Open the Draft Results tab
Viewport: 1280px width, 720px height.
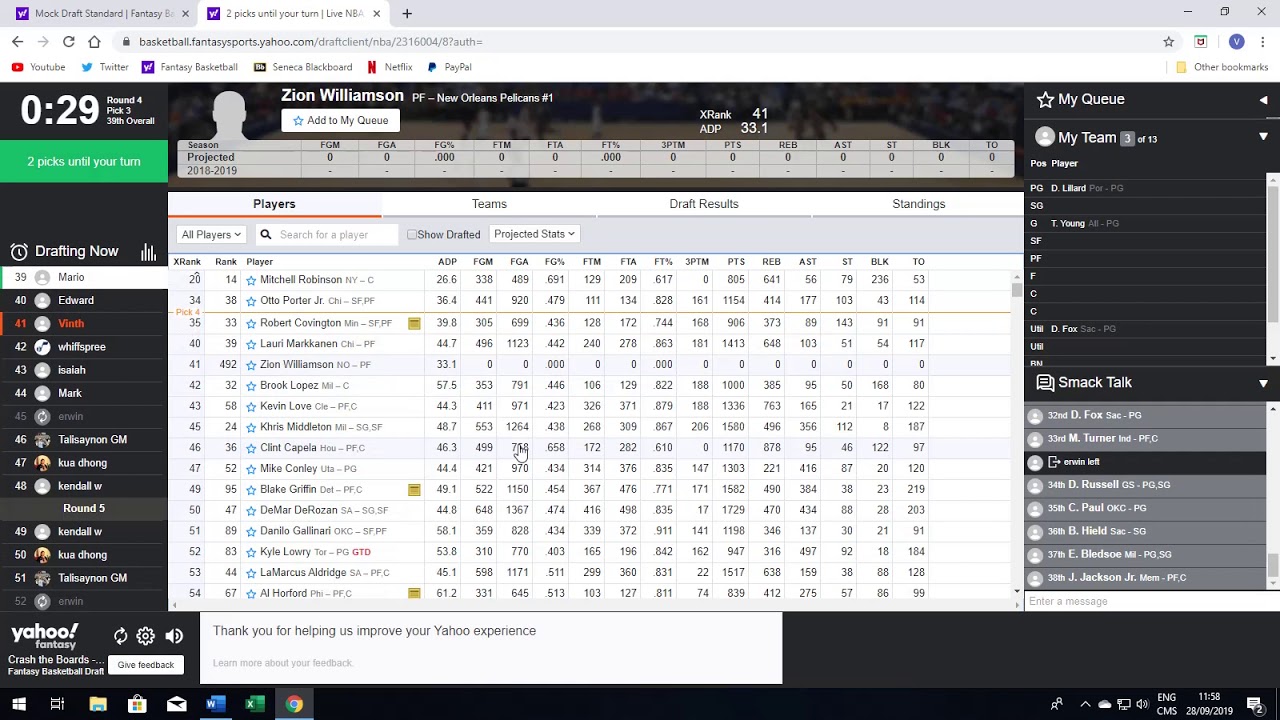(x=704, y=204)
